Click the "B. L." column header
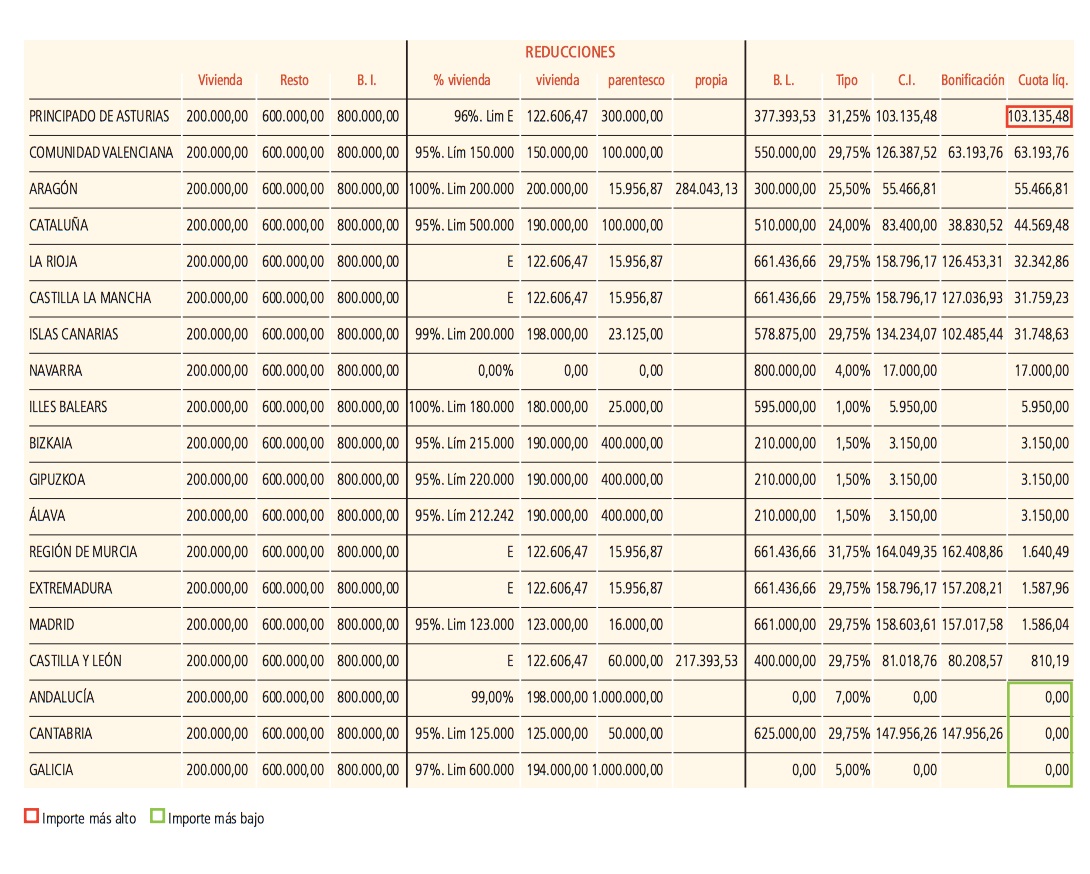The image size is (1090, 874). tap(783, 80)
